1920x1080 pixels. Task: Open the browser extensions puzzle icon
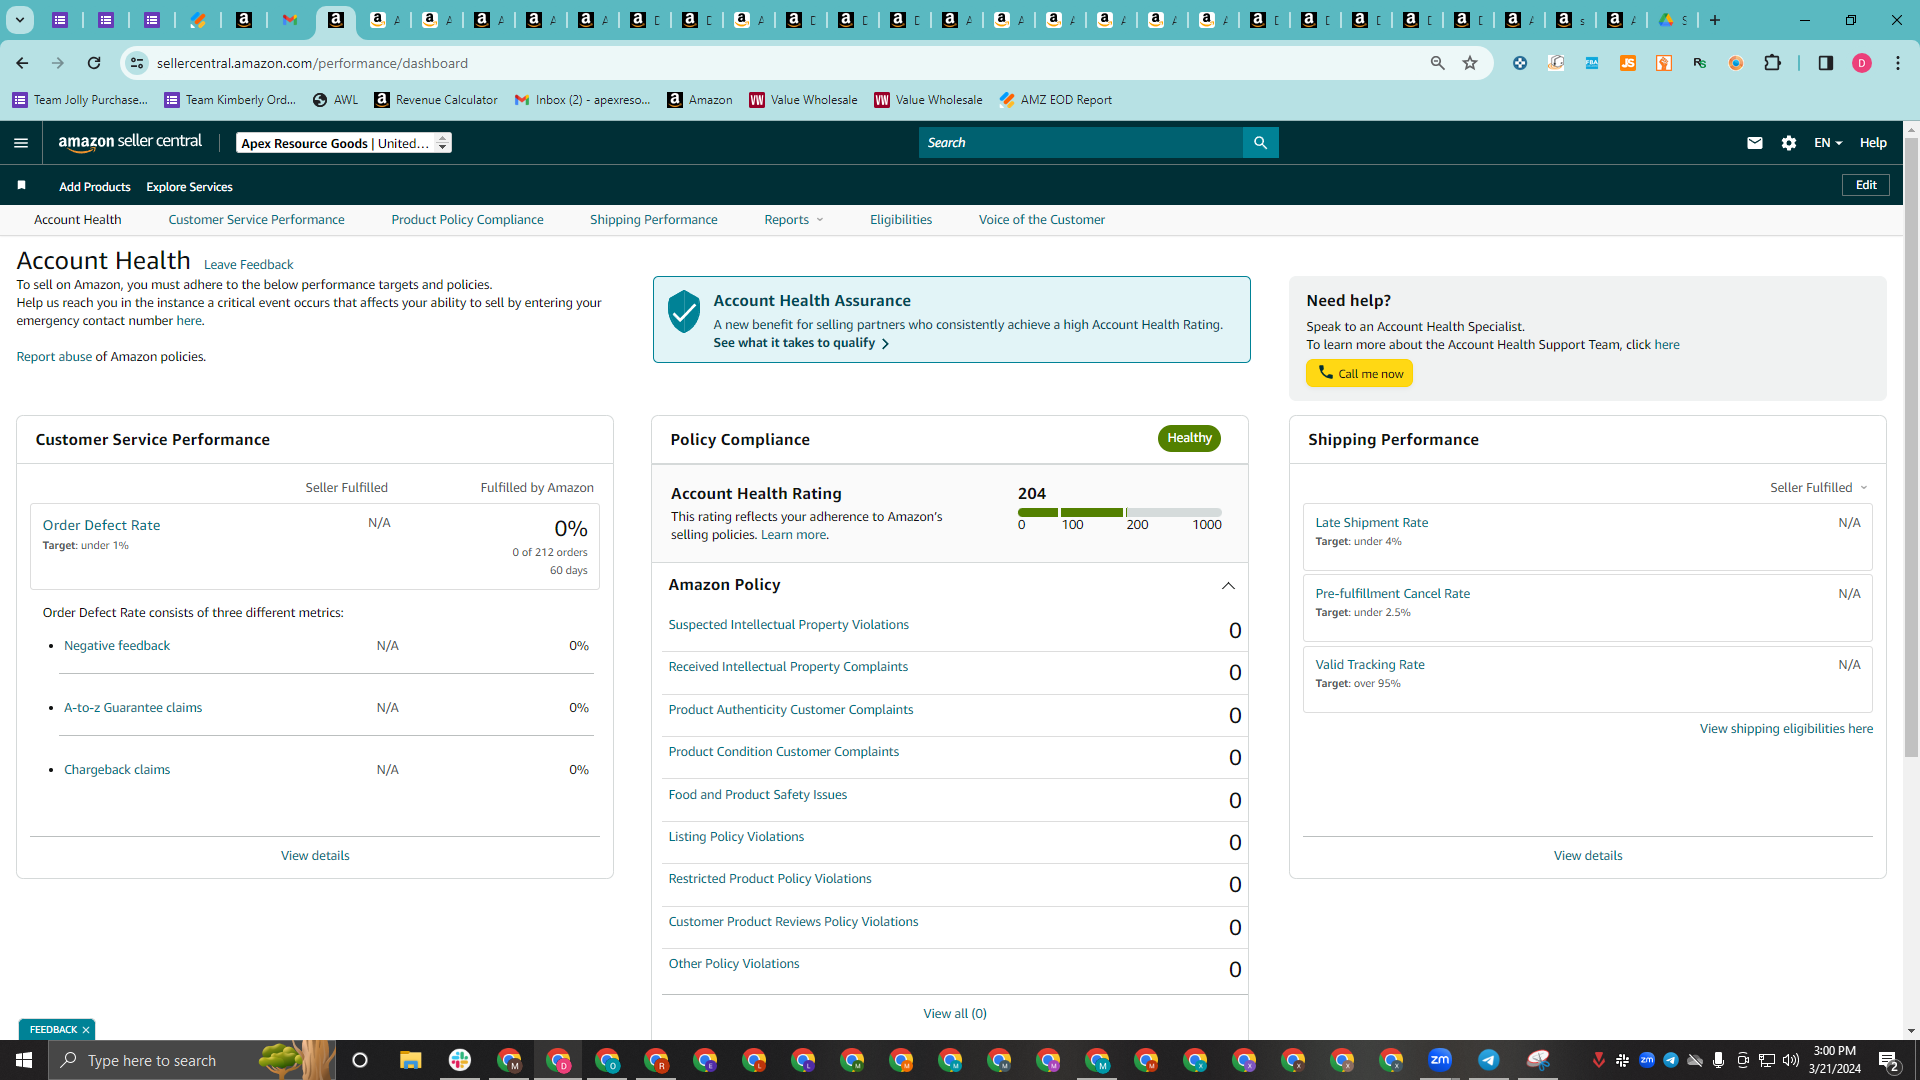click(x=1772, y=63)
